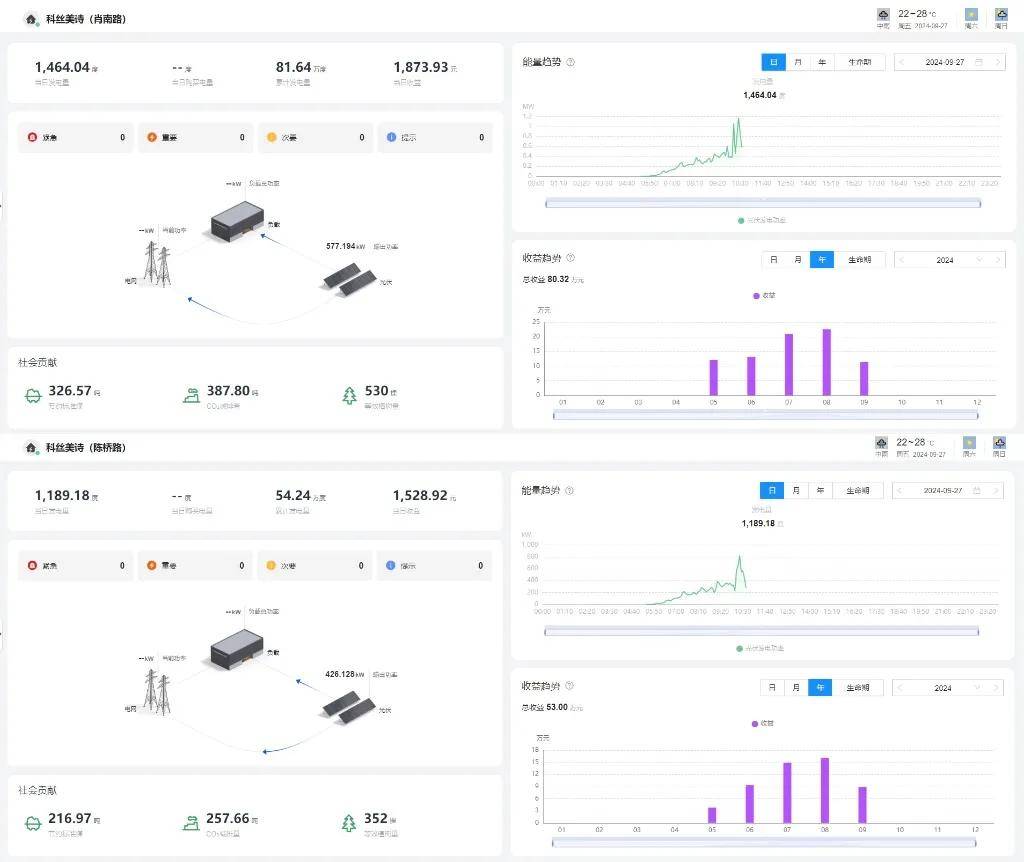The height and width of the screenshot is (862, 1024).
Task: Click the solar panel (光伏) graphic in the 陈桥路 diagram
Action: pyautogui.click(x=349, y=707)
